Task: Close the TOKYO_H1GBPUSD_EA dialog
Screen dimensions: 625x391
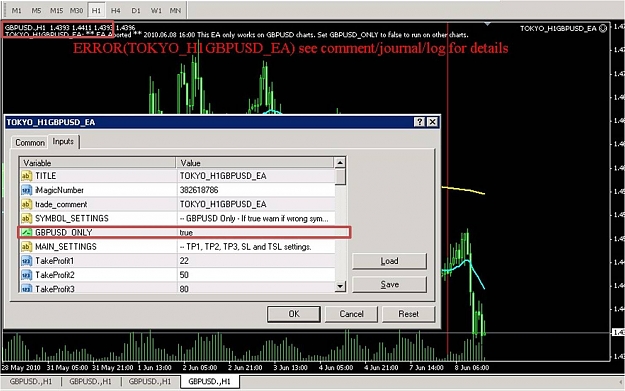Action: [x=432, y=122]
